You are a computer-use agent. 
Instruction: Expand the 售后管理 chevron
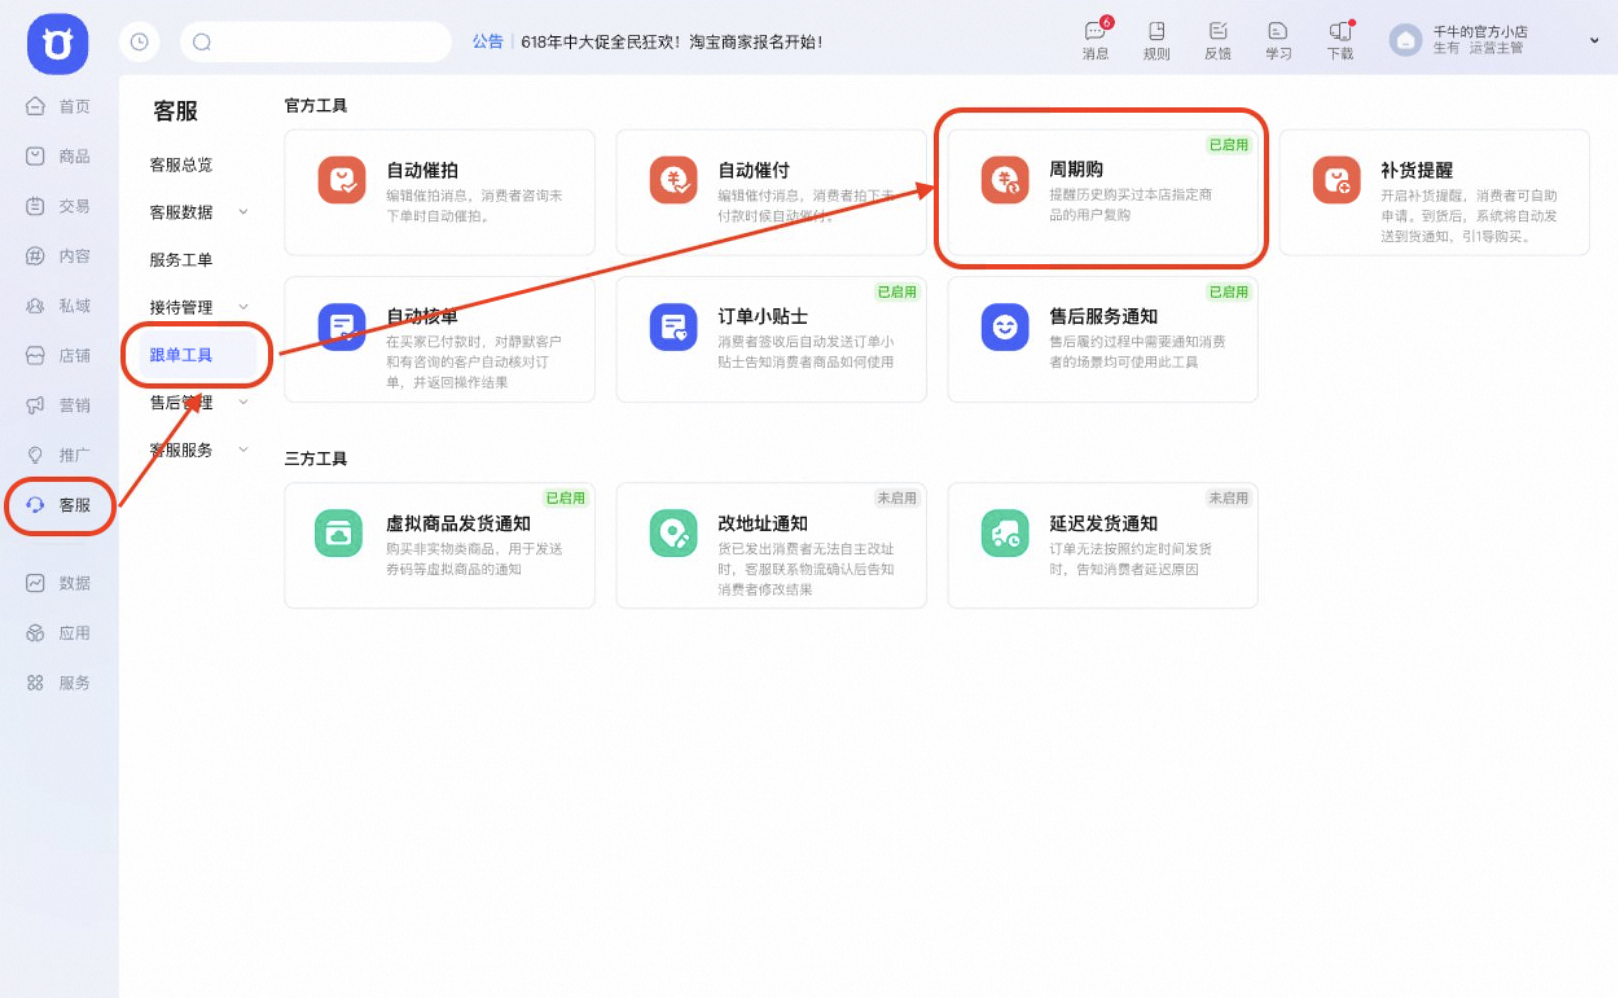click(x=243, y=402)
